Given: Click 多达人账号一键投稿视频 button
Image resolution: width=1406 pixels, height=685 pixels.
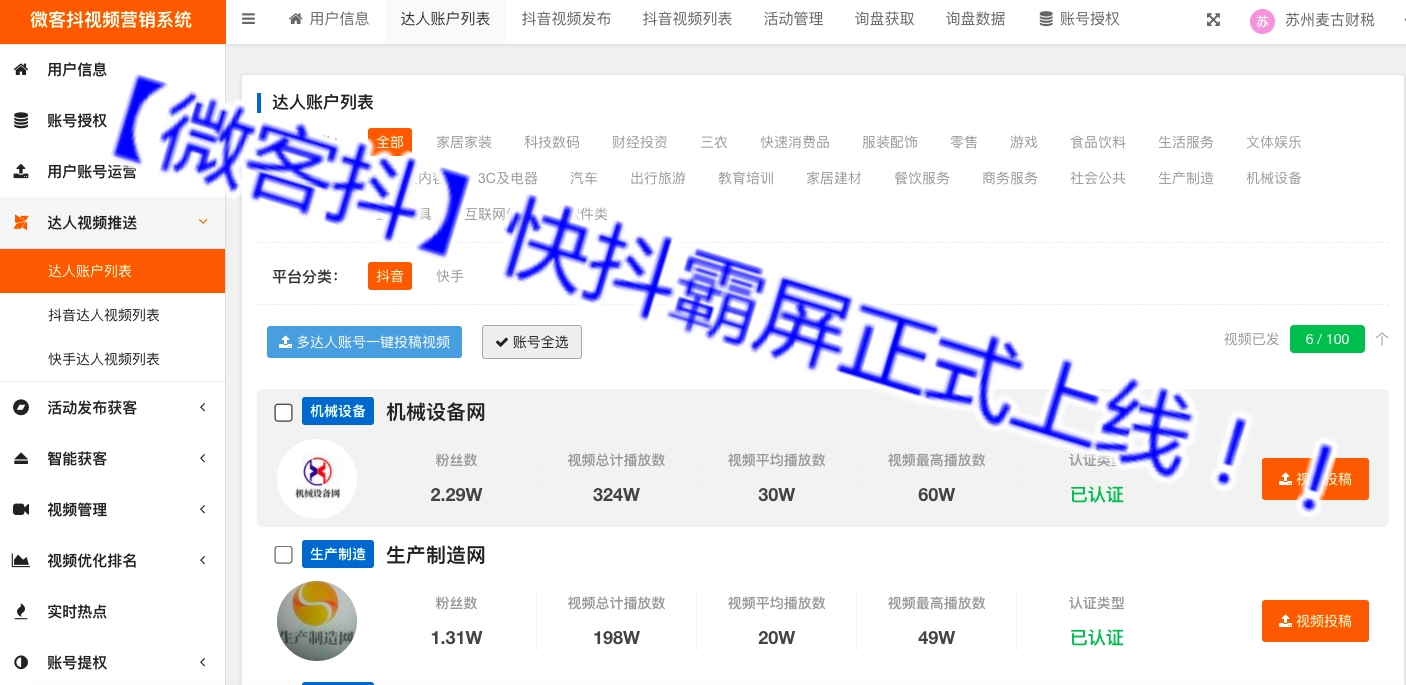Looking at the screenshot, I should (364, 342).
